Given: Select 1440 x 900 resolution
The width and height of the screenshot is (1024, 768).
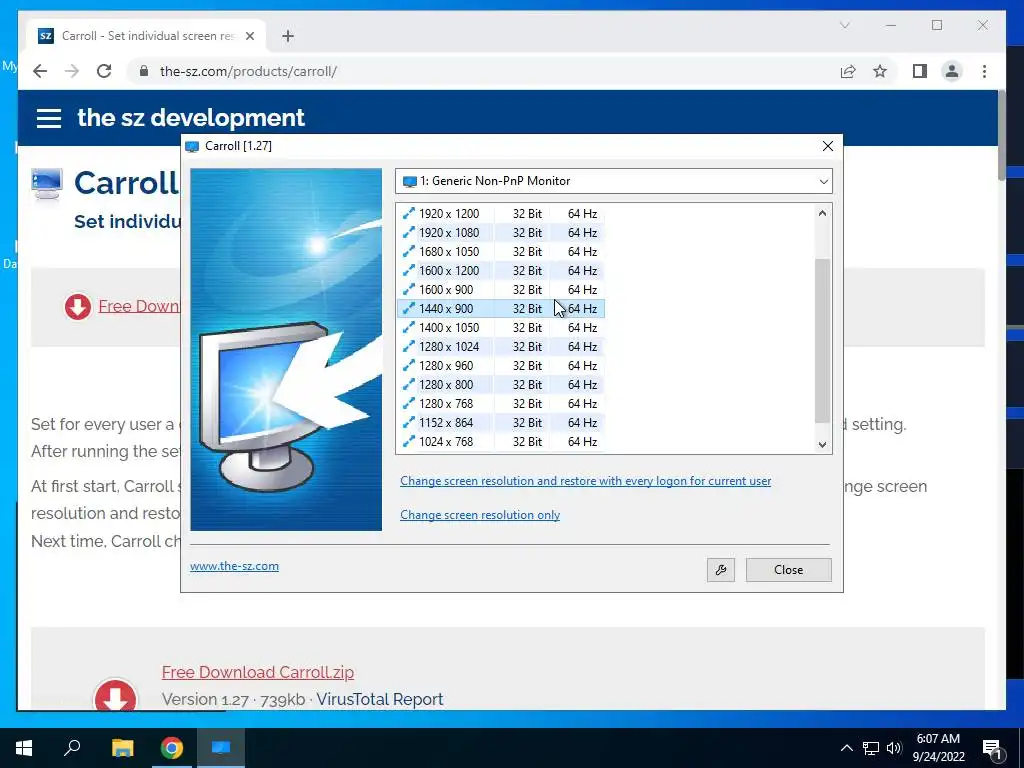Looking at the screenshot, I should 501,308.
